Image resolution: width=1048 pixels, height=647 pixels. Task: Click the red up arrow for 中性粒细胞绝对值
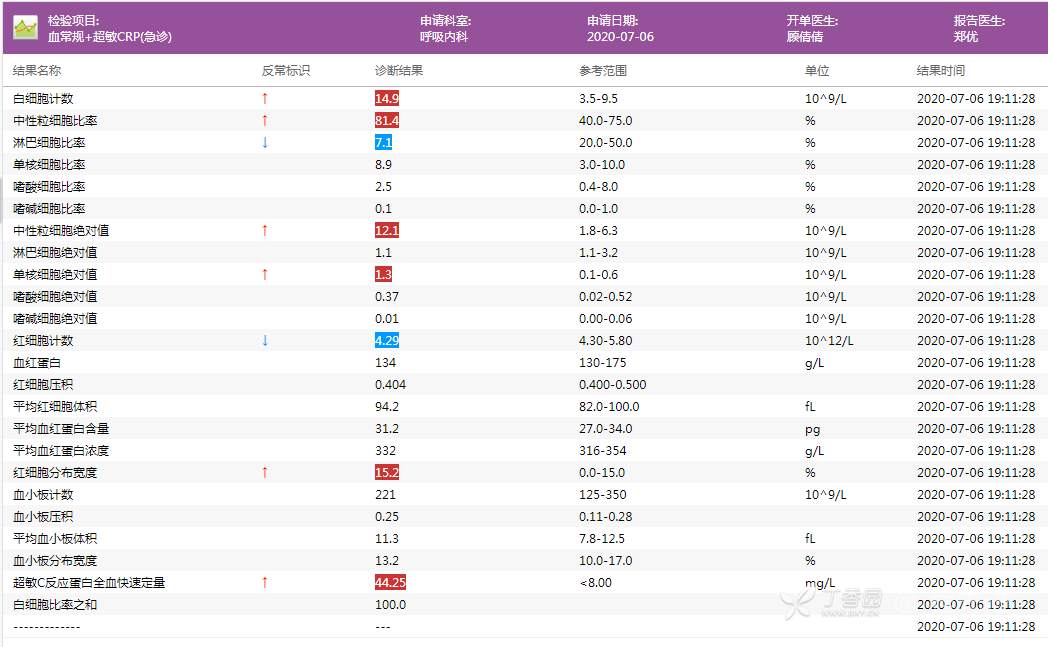[265, 230]
